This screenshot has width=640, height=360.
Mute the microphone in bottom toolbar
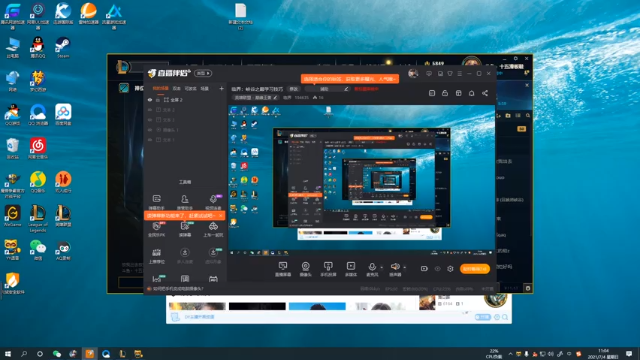point(372,269)
